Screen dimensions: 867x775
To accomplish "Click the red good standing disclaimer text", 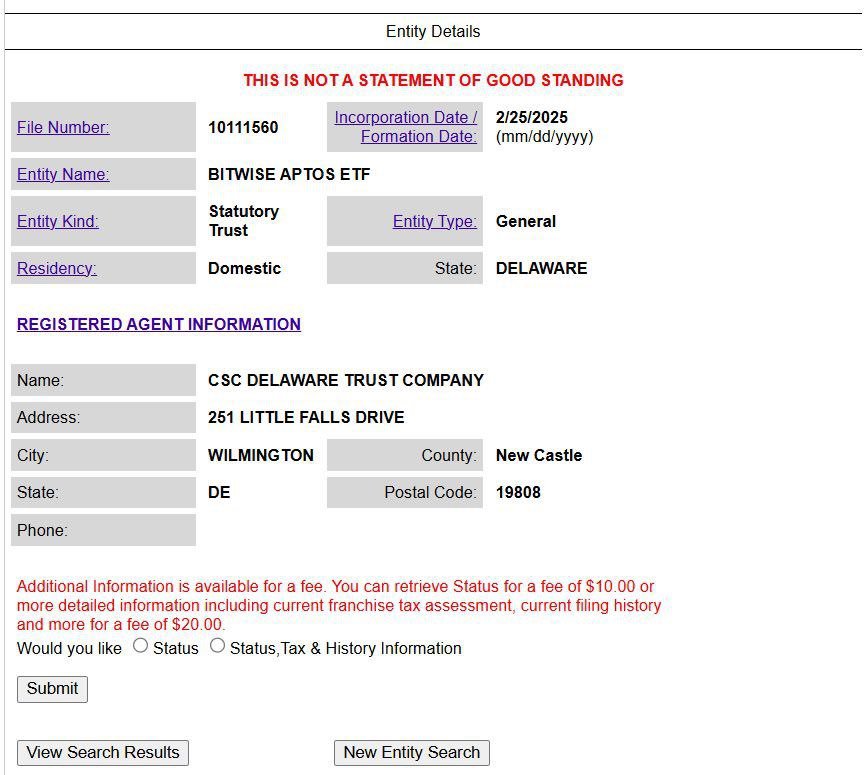I will click(x=433, y=80).
